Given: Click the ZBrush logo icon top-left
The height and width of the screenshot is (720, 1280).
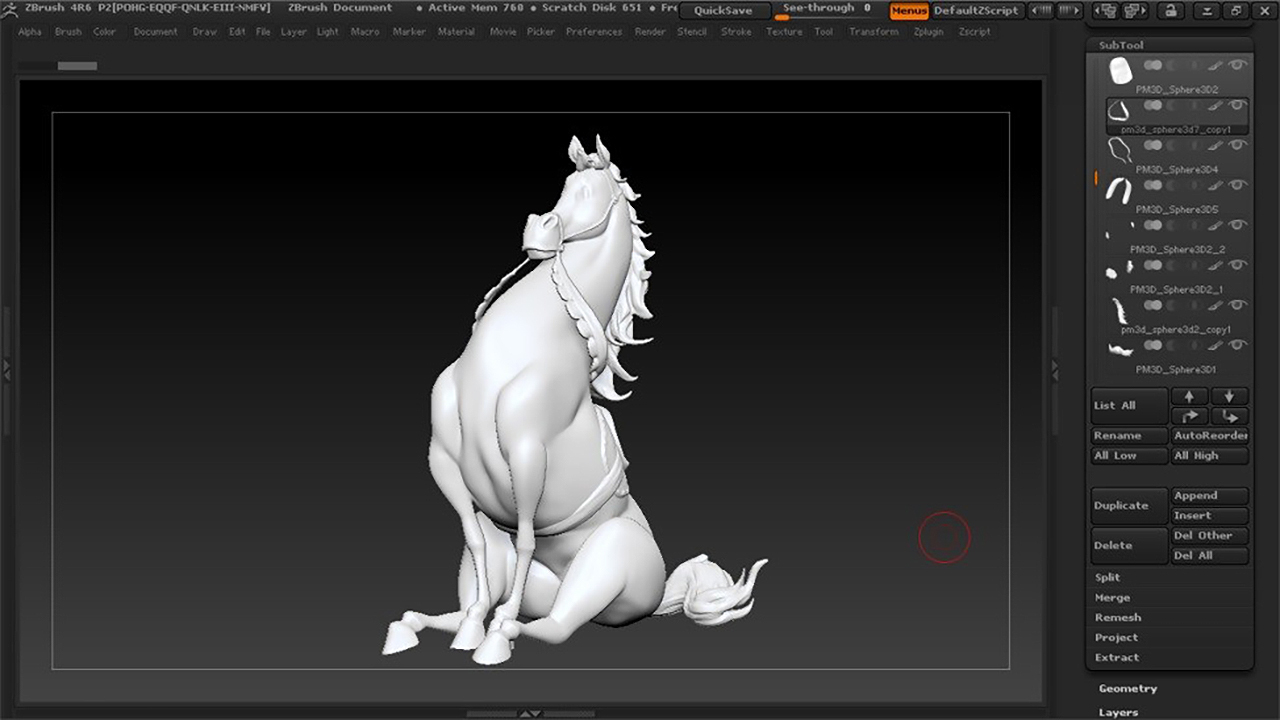Looking at the screenshot, I should pyautogui.click(x=9, y=9).
